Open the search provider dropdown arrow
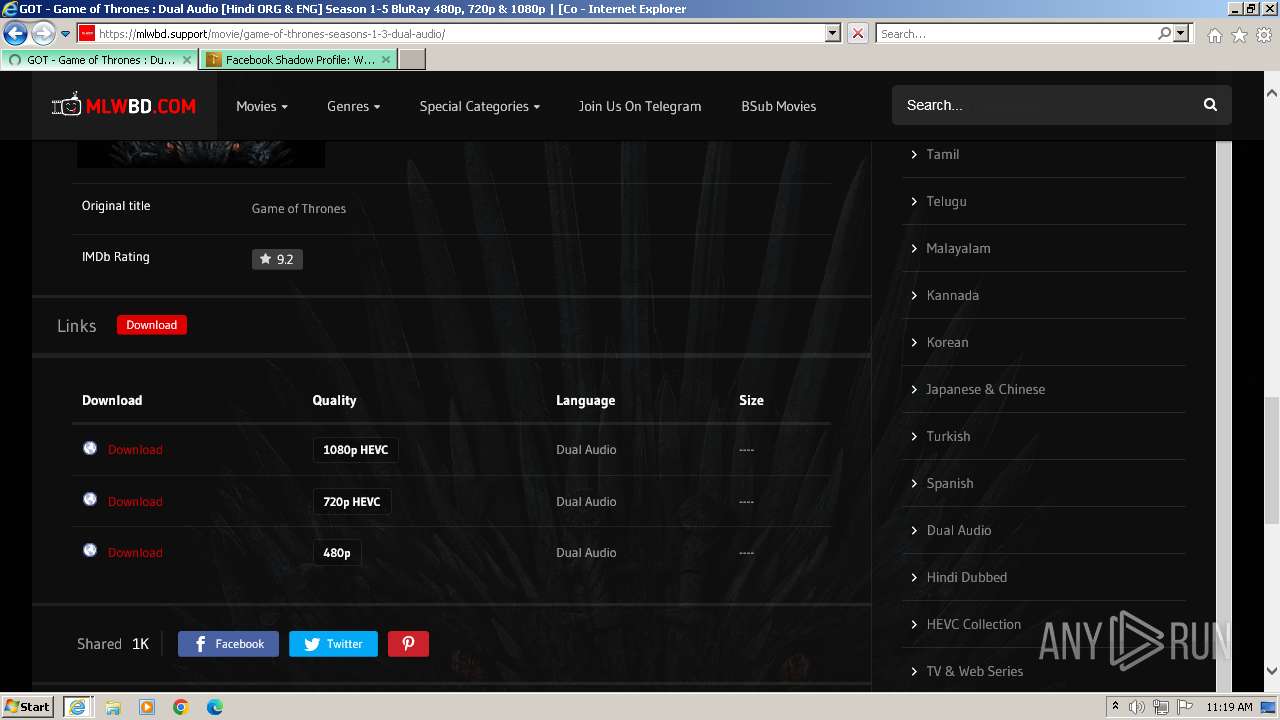This screenshot has height=720, width=1280. coord(1181,34)
